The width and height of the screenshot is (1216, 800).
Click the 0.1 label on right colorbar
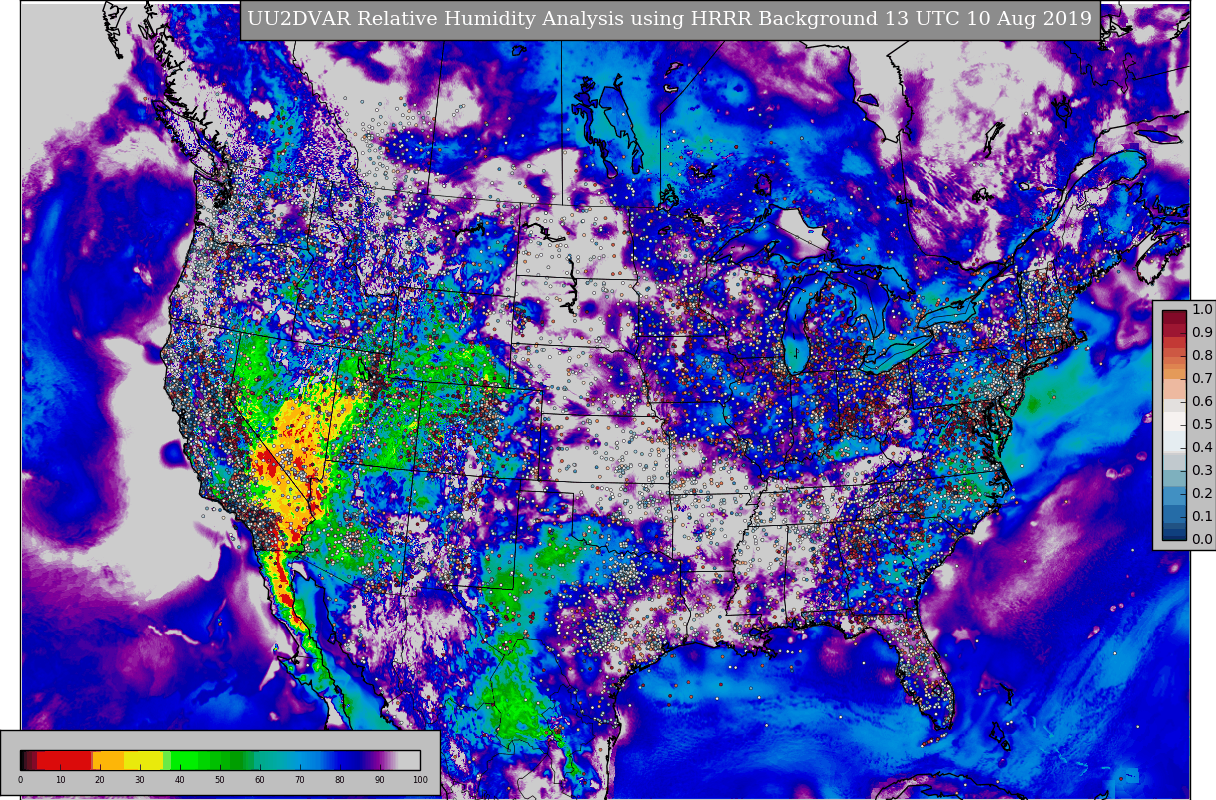click(x=1202, y=517)
